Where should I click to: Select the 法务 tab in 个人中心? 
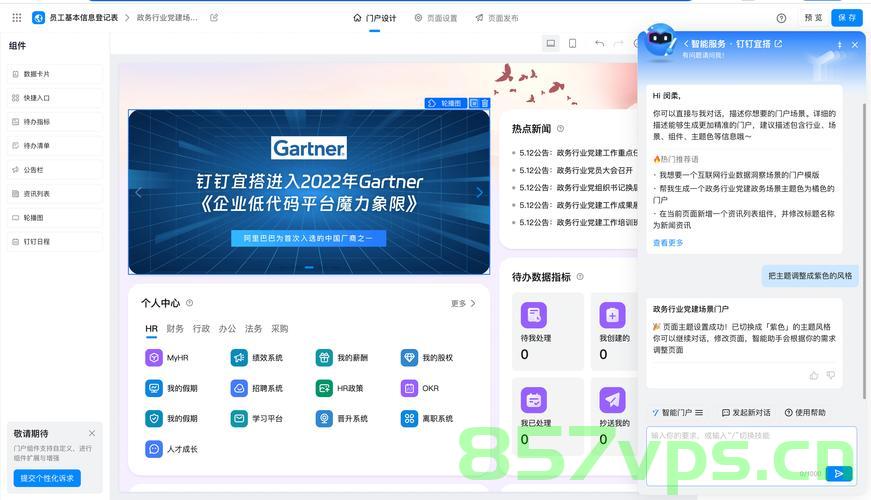coord(253,328)
